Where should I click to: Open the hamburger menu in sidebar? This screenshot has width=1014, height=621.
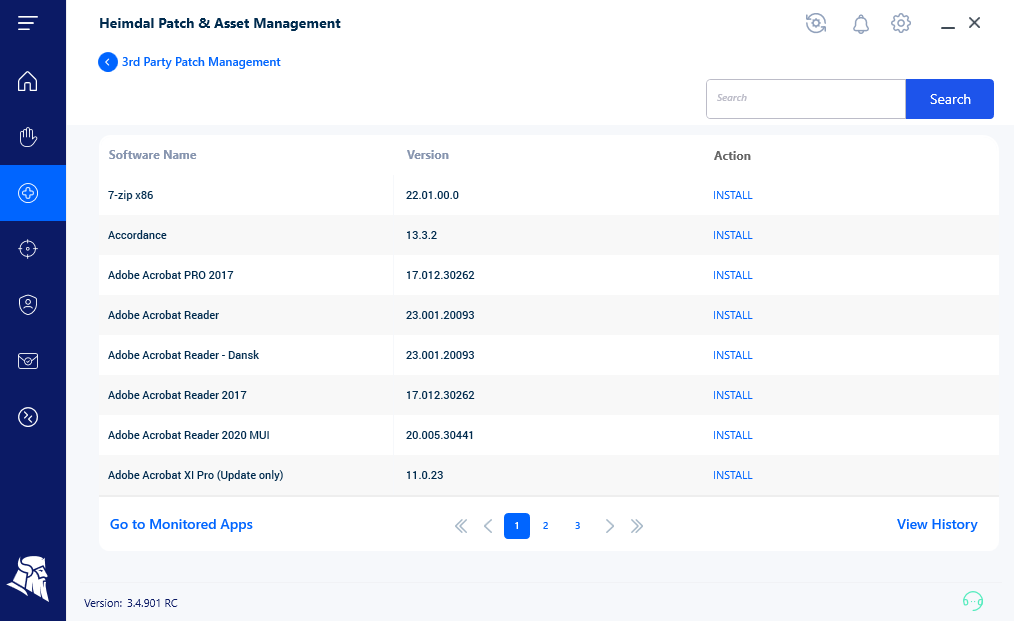pos(27,23)
